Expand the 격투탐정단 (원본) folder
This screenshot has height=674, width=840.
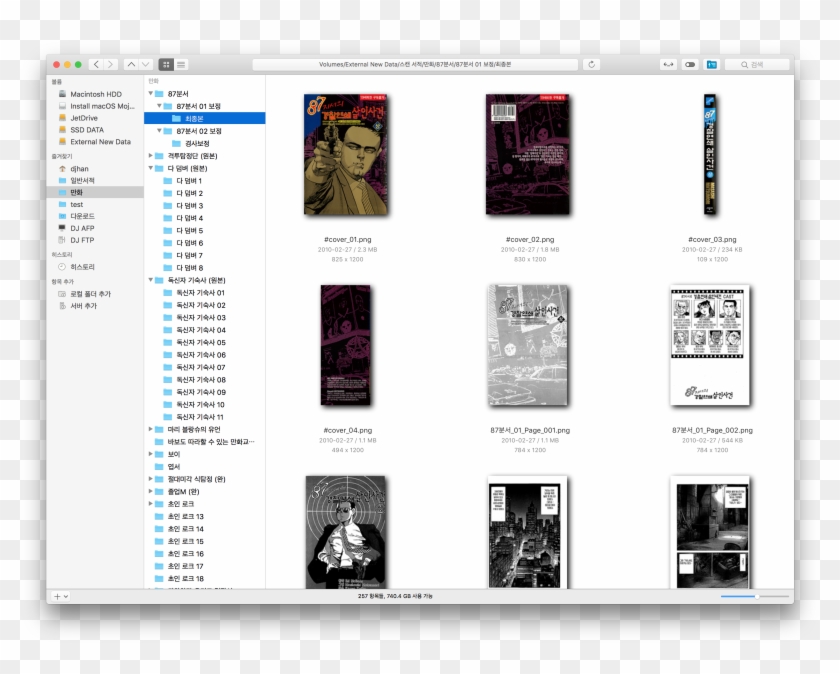(x=149, y=154)
